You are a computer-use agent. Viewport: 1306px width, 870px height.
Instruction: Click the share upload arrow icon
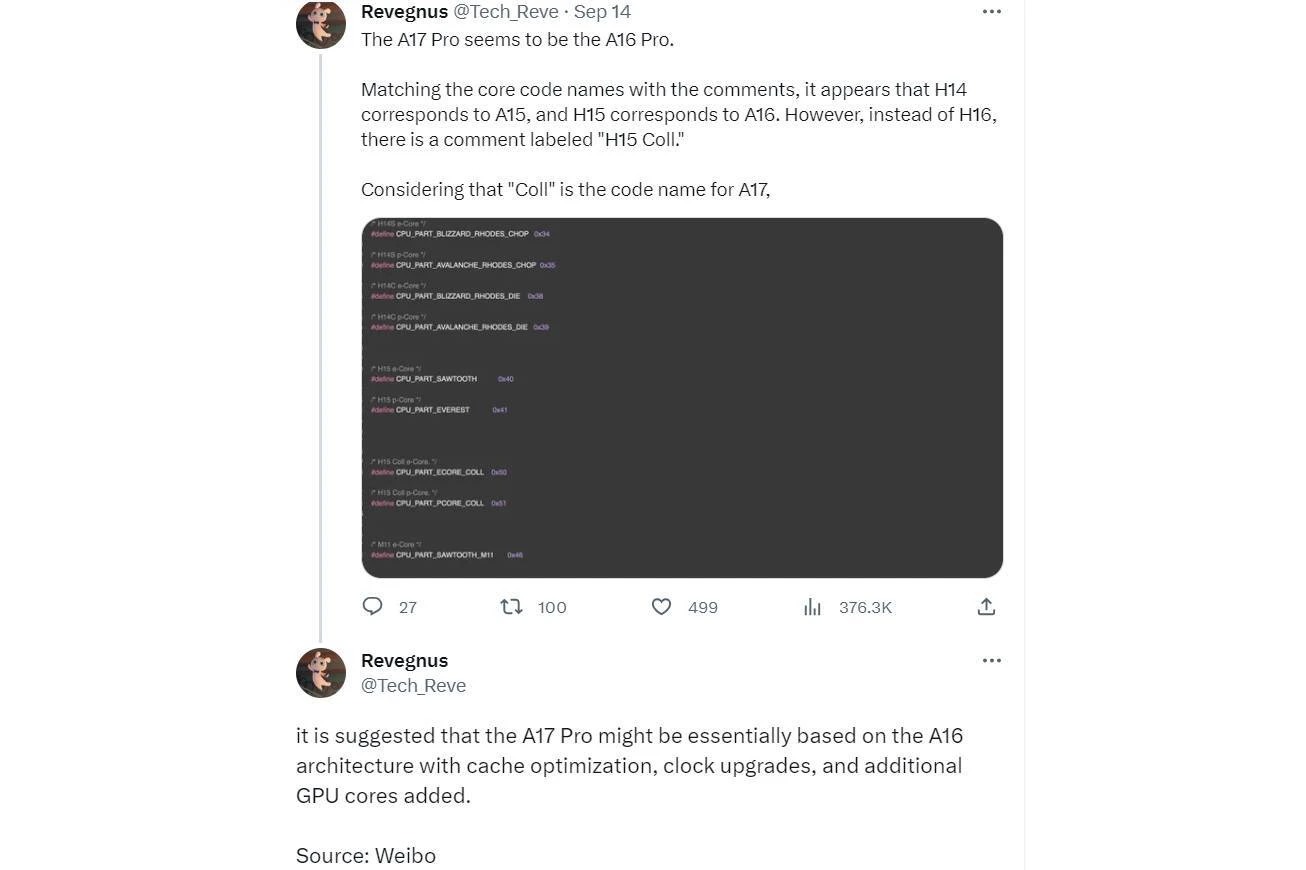[986, 606]
